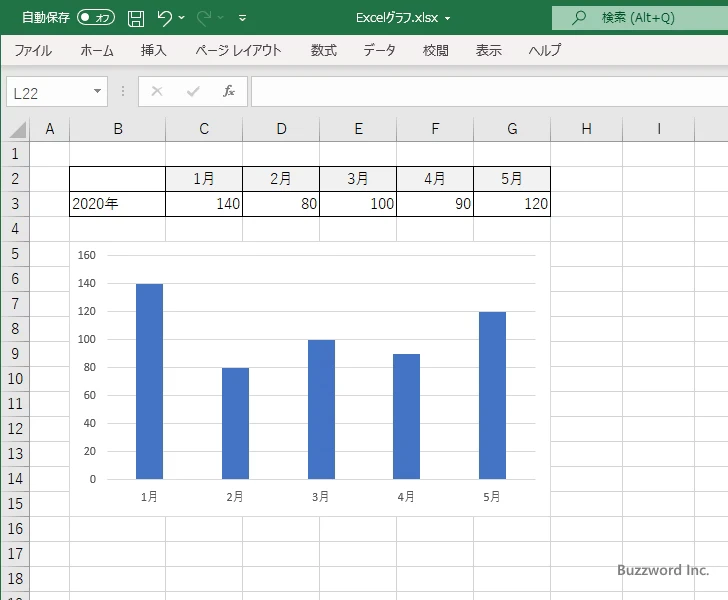Click the formula bar Cancel X icon
The width and height of the screenshot is (728, 600).
pyautogui.click(x=157, y=91)
